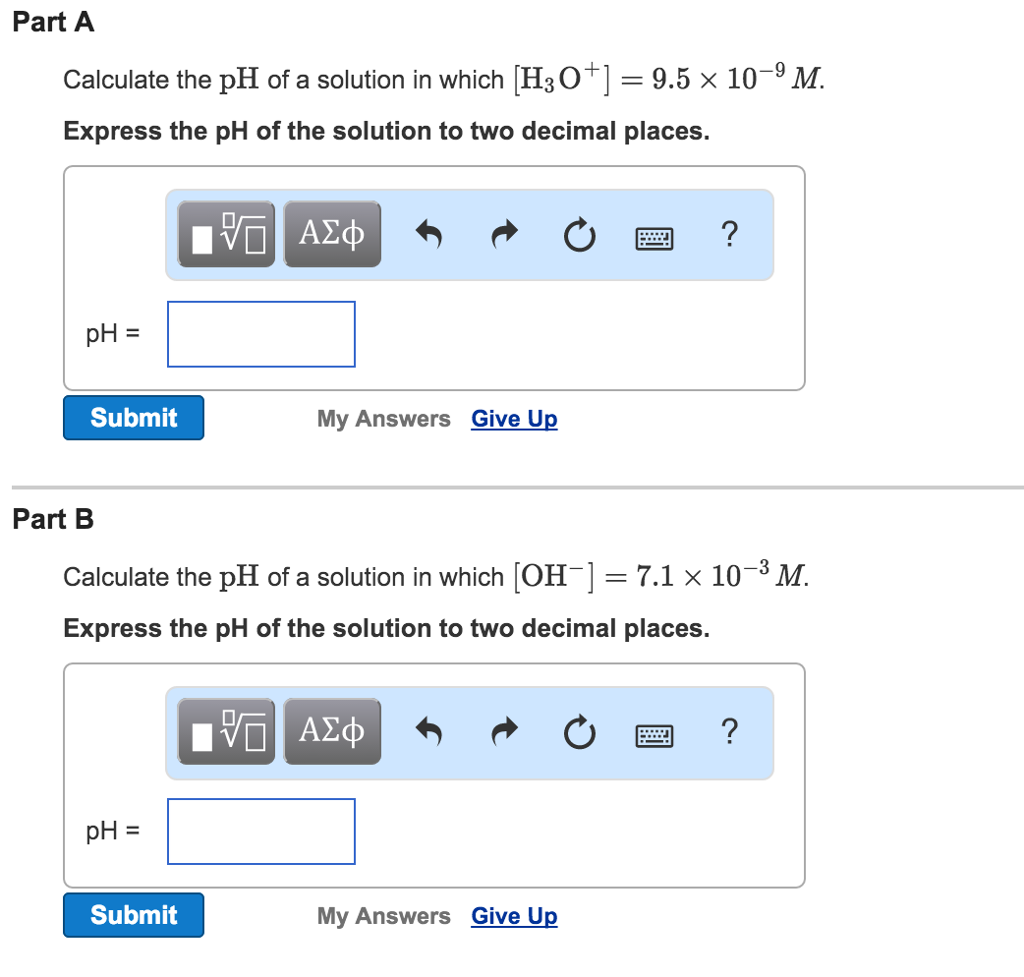This screenshot has height=977, width=1024.
Task: Reset the Part B answer with refresh icon
Action: (579, 732)
